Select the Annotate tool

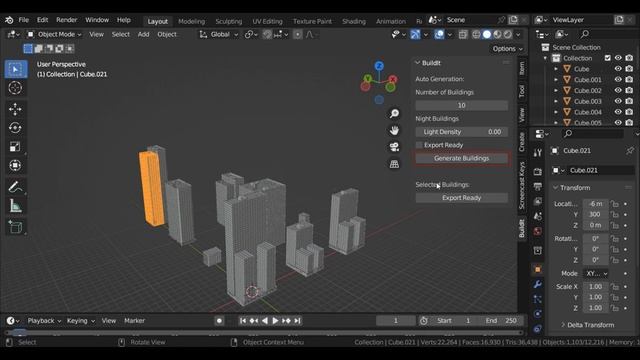[16, 187]
